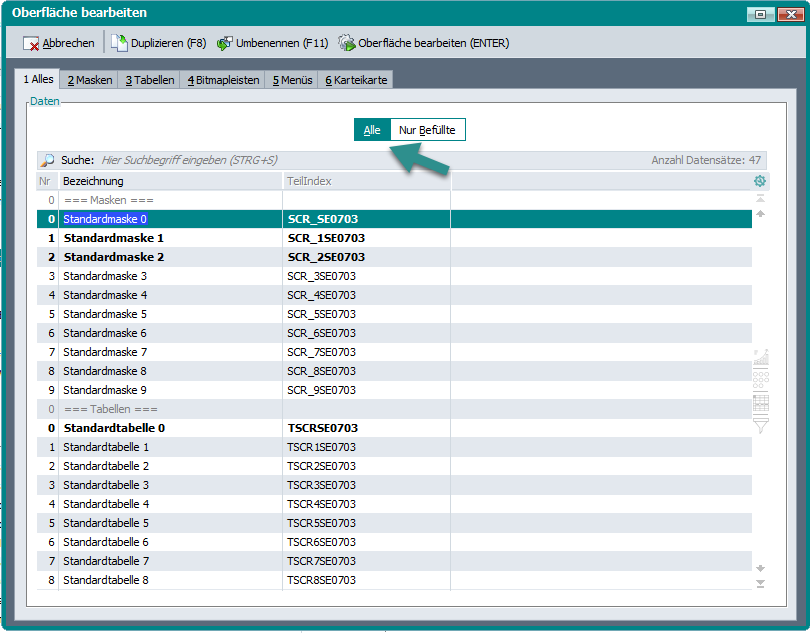This screenshot has height=633, width=810.
Task: Select the Standardmaske 5 row
Action: [105, 314]
